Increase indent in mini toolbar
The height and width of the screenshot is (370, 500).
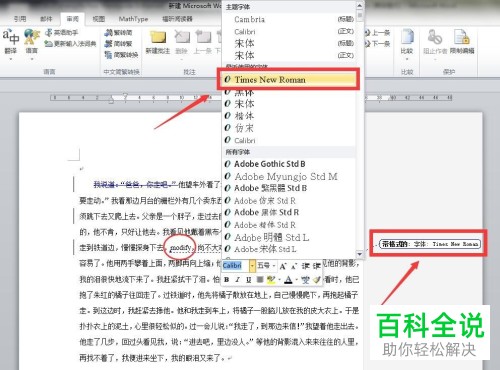tap(317, 266)
